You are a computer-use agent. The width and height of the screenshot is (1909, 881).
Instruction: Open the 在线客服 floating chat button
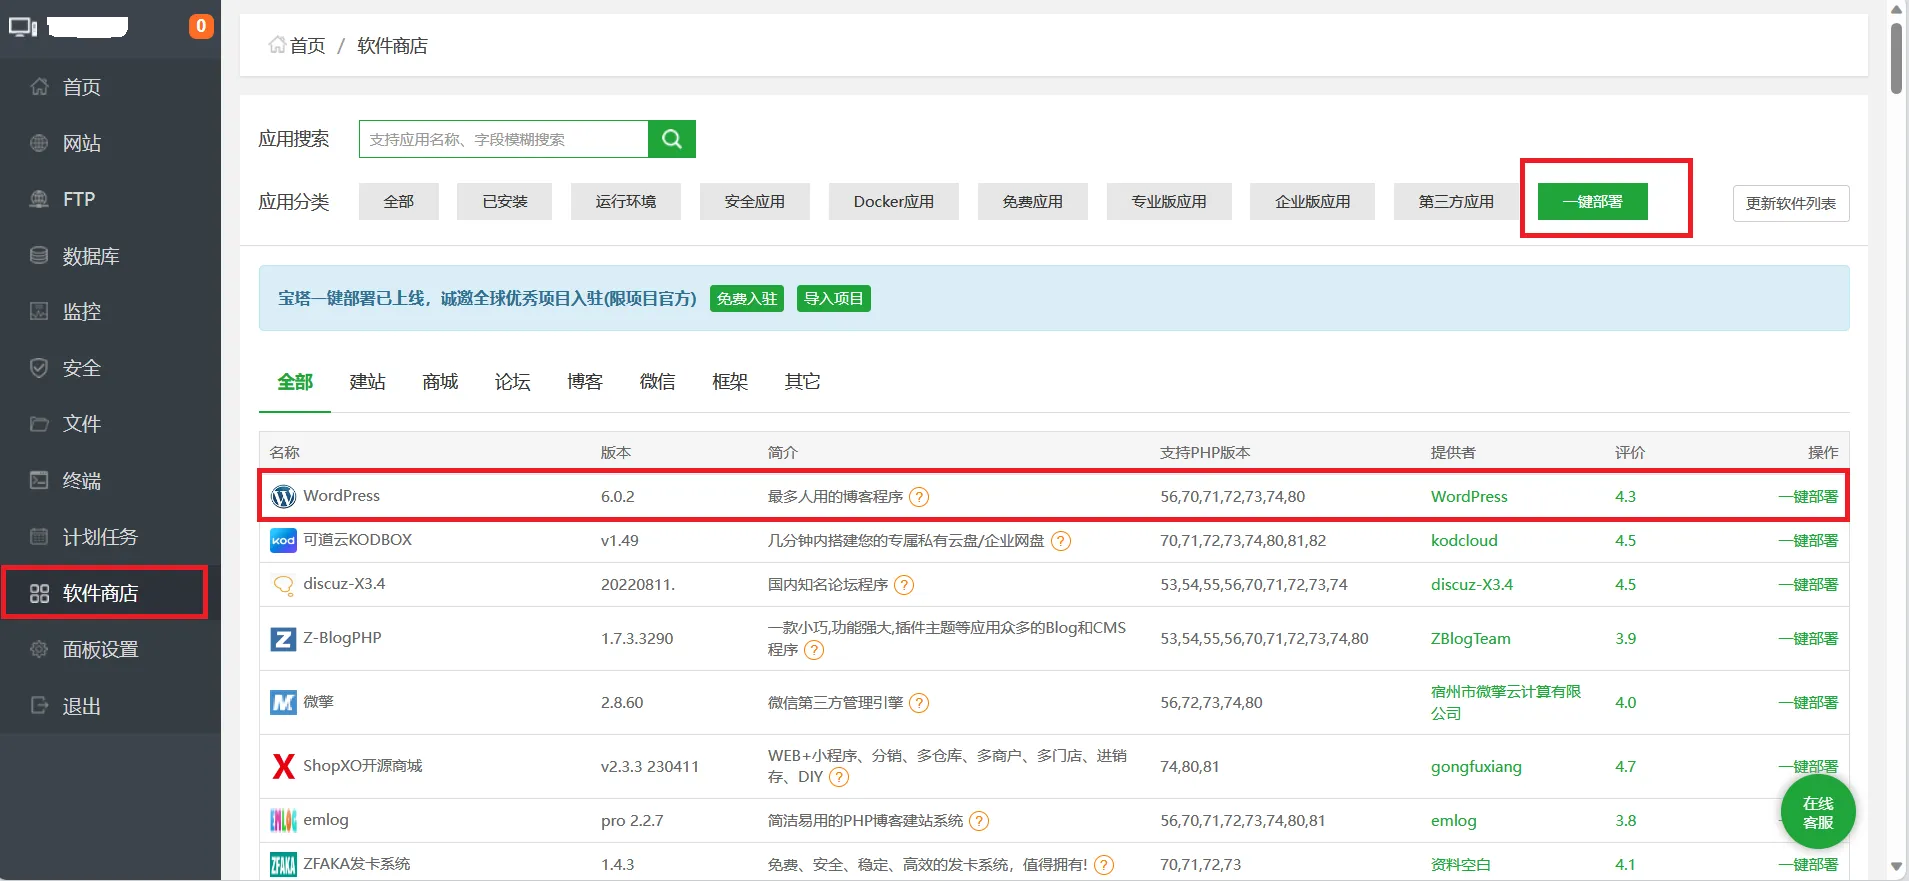coord(1817,812)
